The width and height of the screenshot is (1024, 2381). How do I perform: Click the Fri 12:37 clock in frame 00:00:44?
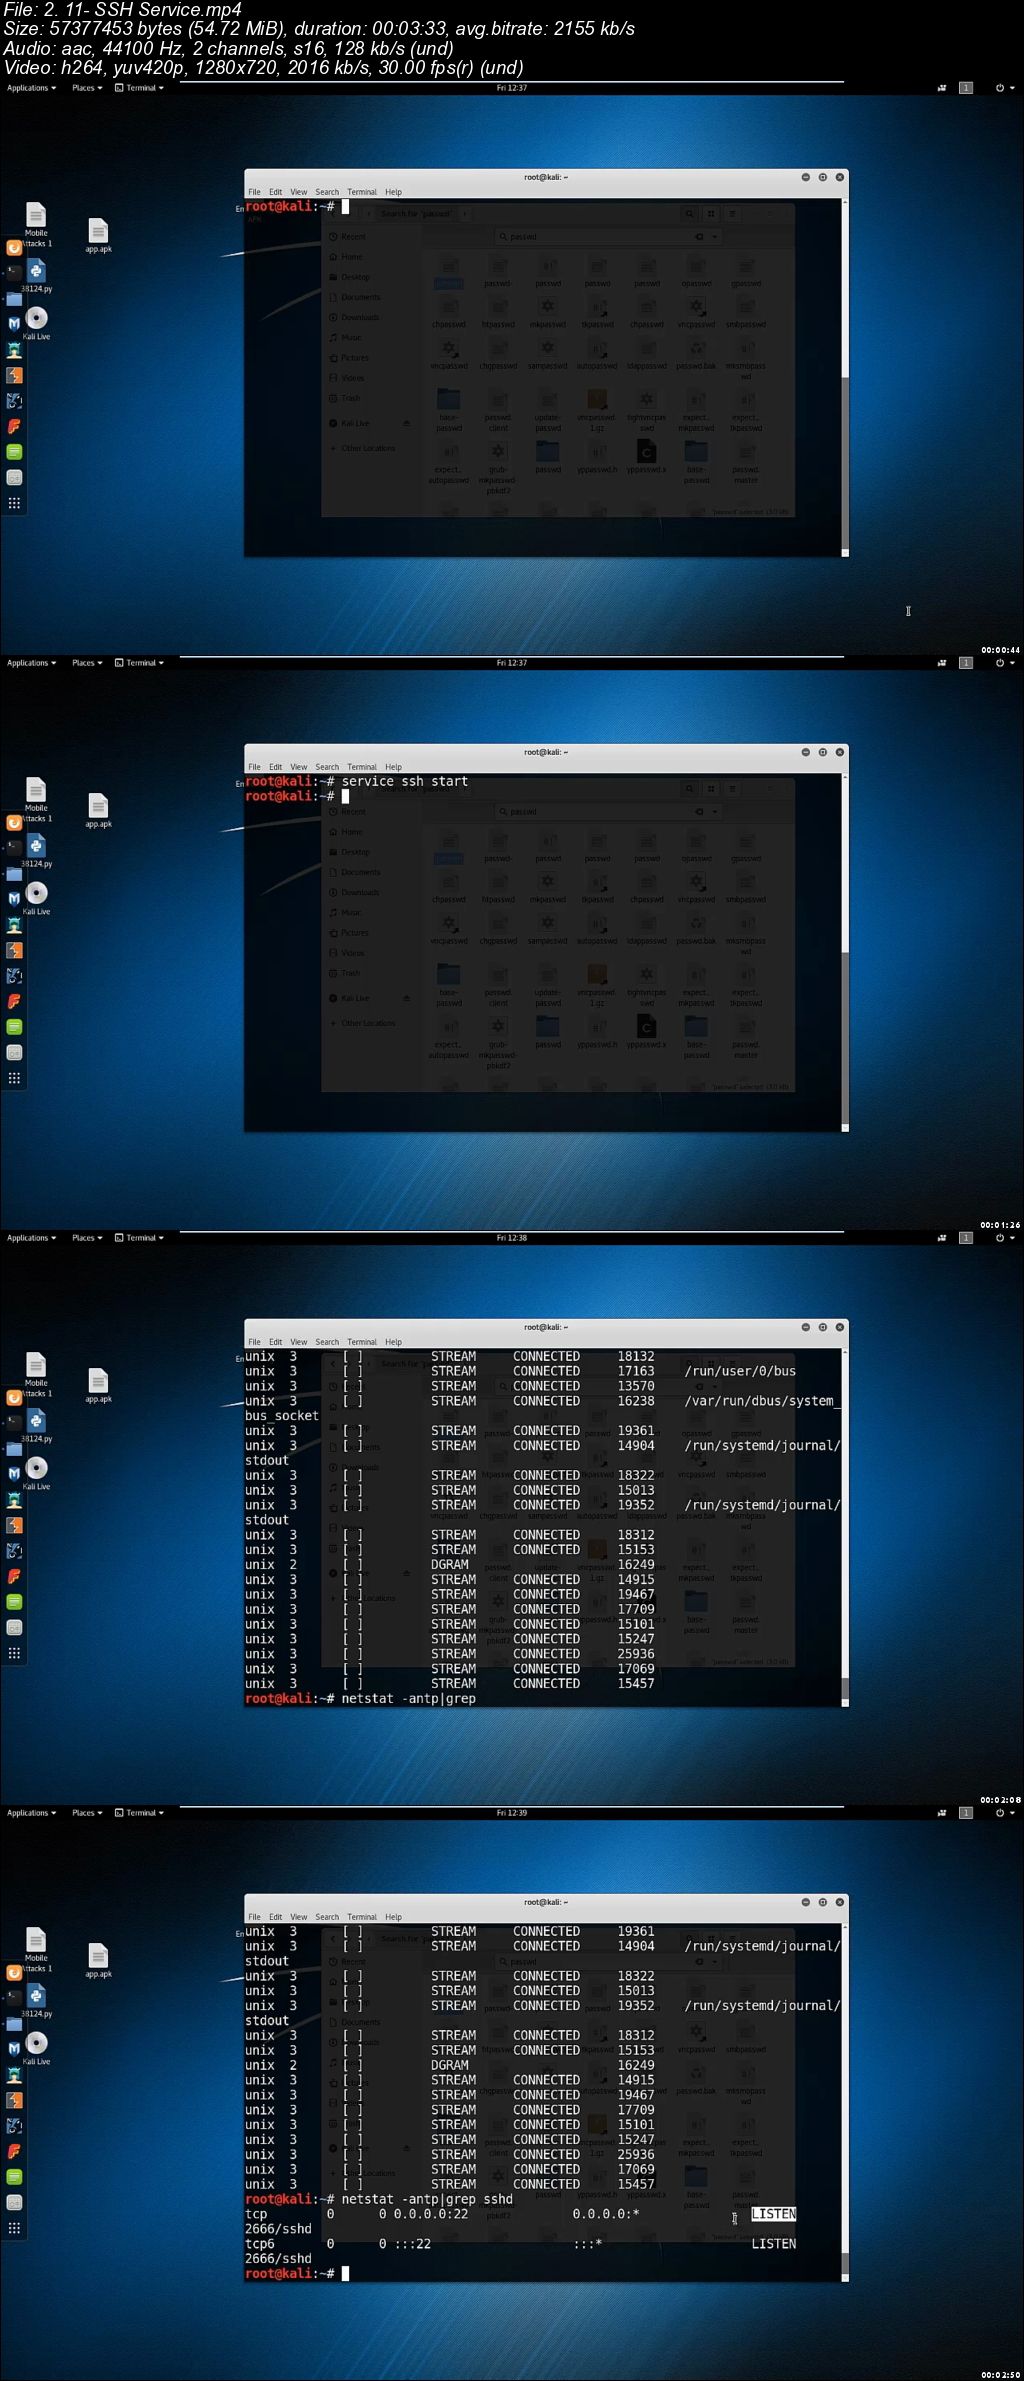(x=511, y=88)
